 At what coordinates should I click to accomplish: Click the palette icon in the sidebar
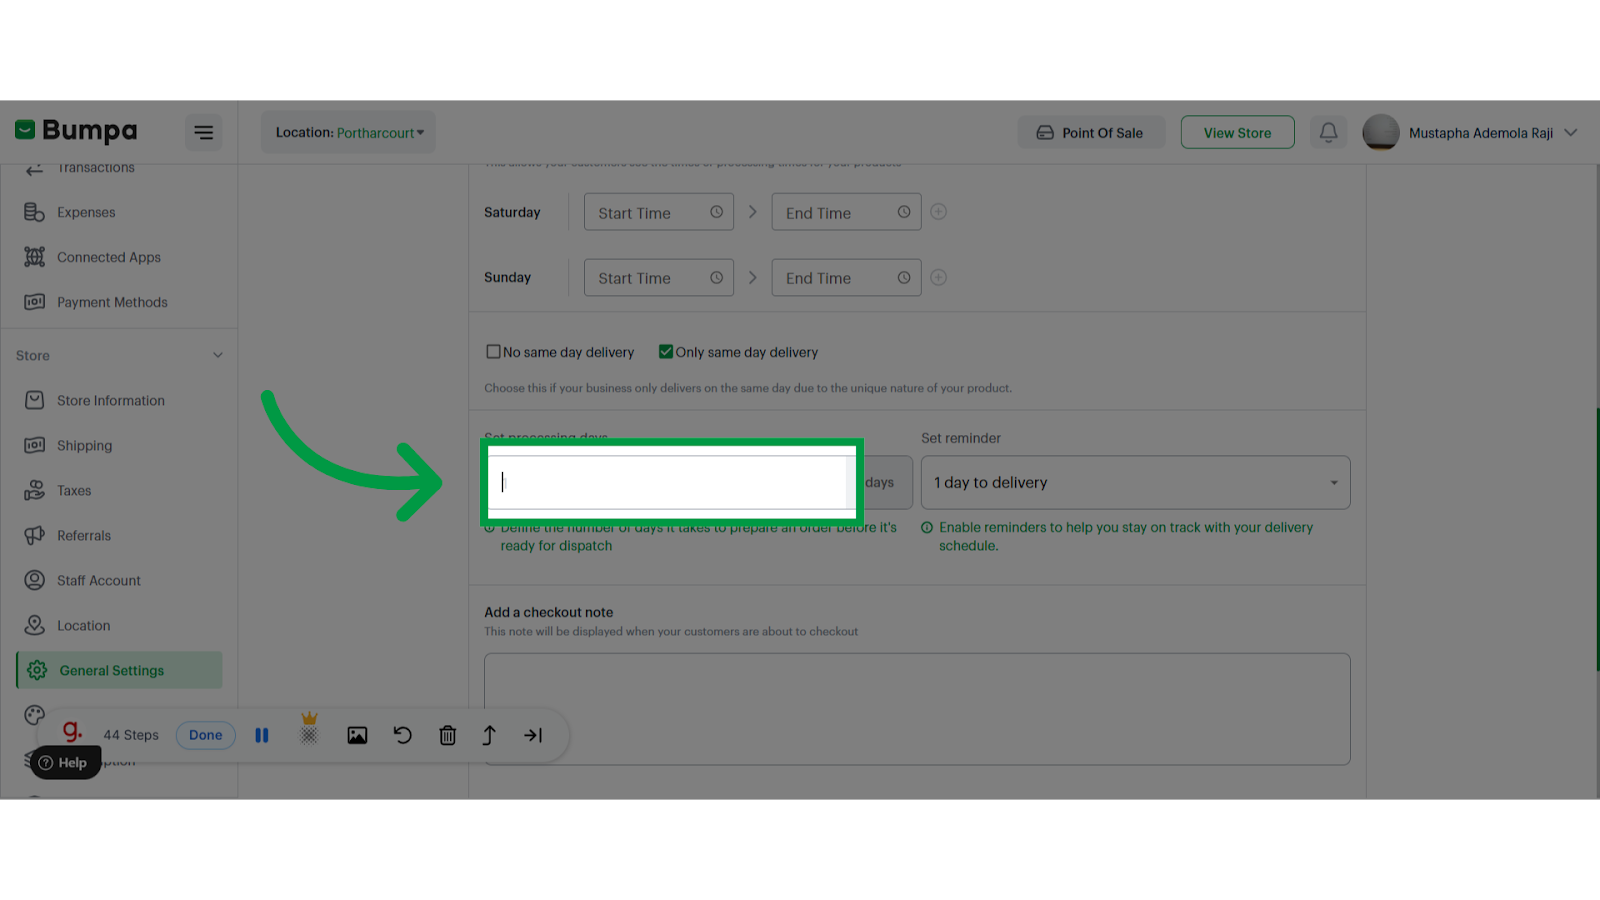click(35, 714)
